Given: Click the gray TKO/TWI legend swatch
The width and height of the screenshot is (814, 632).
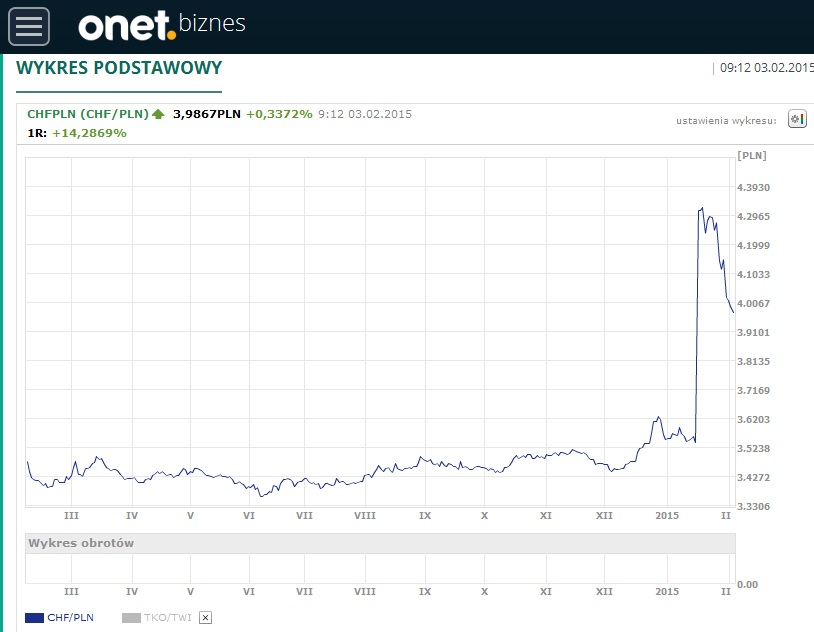Looking at the screenshot, I should coord(131,618).
